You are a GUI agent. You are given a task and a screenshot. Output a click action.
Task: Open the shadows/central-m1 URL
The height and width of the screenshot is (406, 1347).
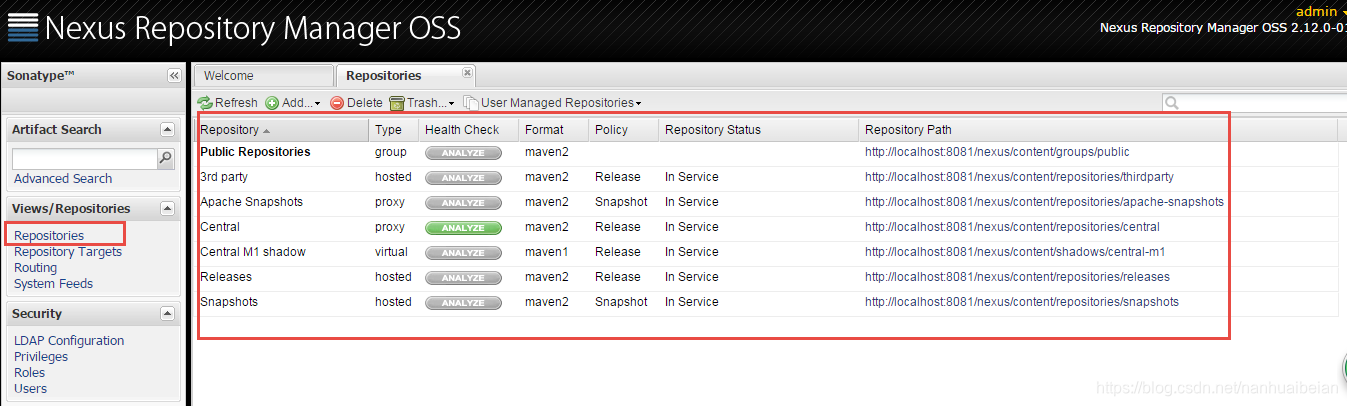click(1015, 253)
